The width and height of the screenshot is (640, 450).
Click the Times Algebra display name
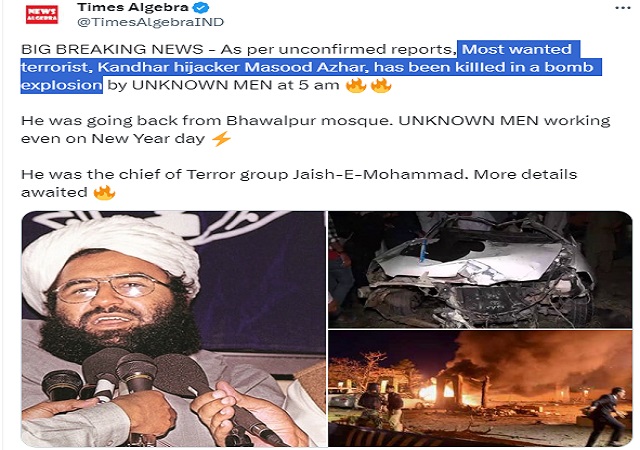click(133, 7)
